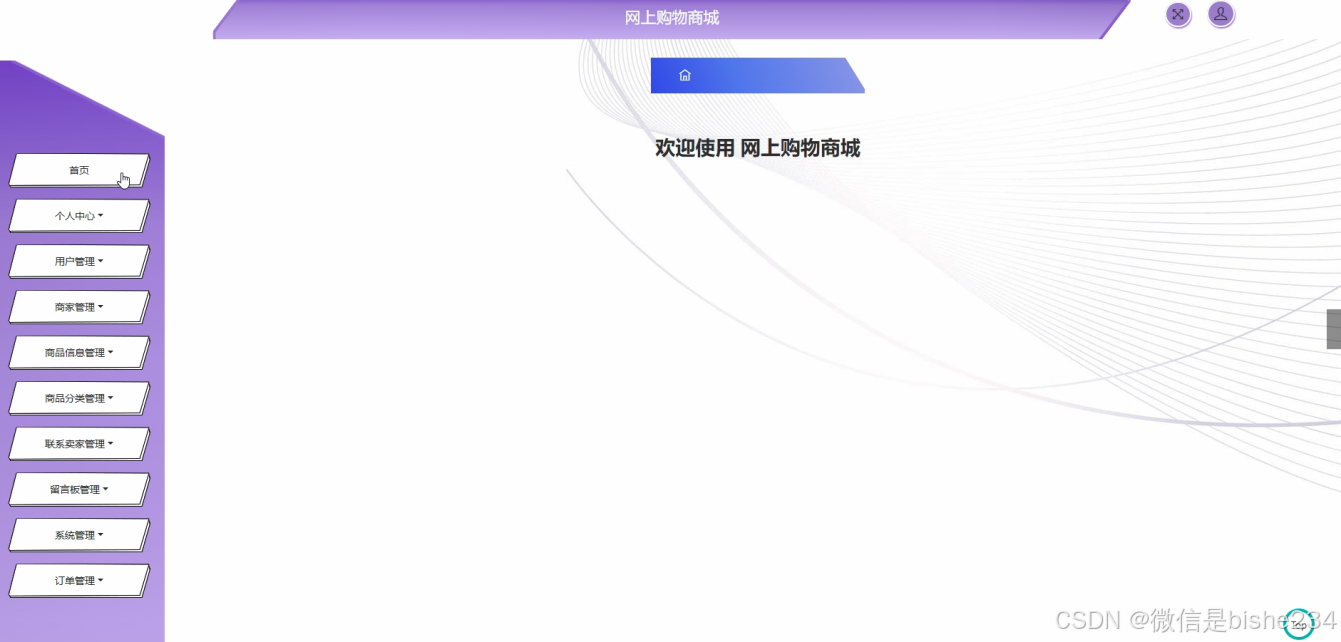Select the 首页 menu item

[x=79, y=170]
